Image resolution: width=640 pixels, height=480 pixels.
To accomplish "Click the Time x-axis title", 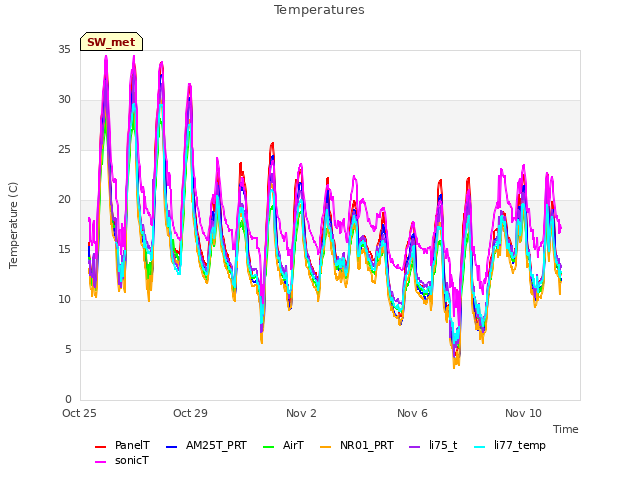I will (x=566, y=429).
